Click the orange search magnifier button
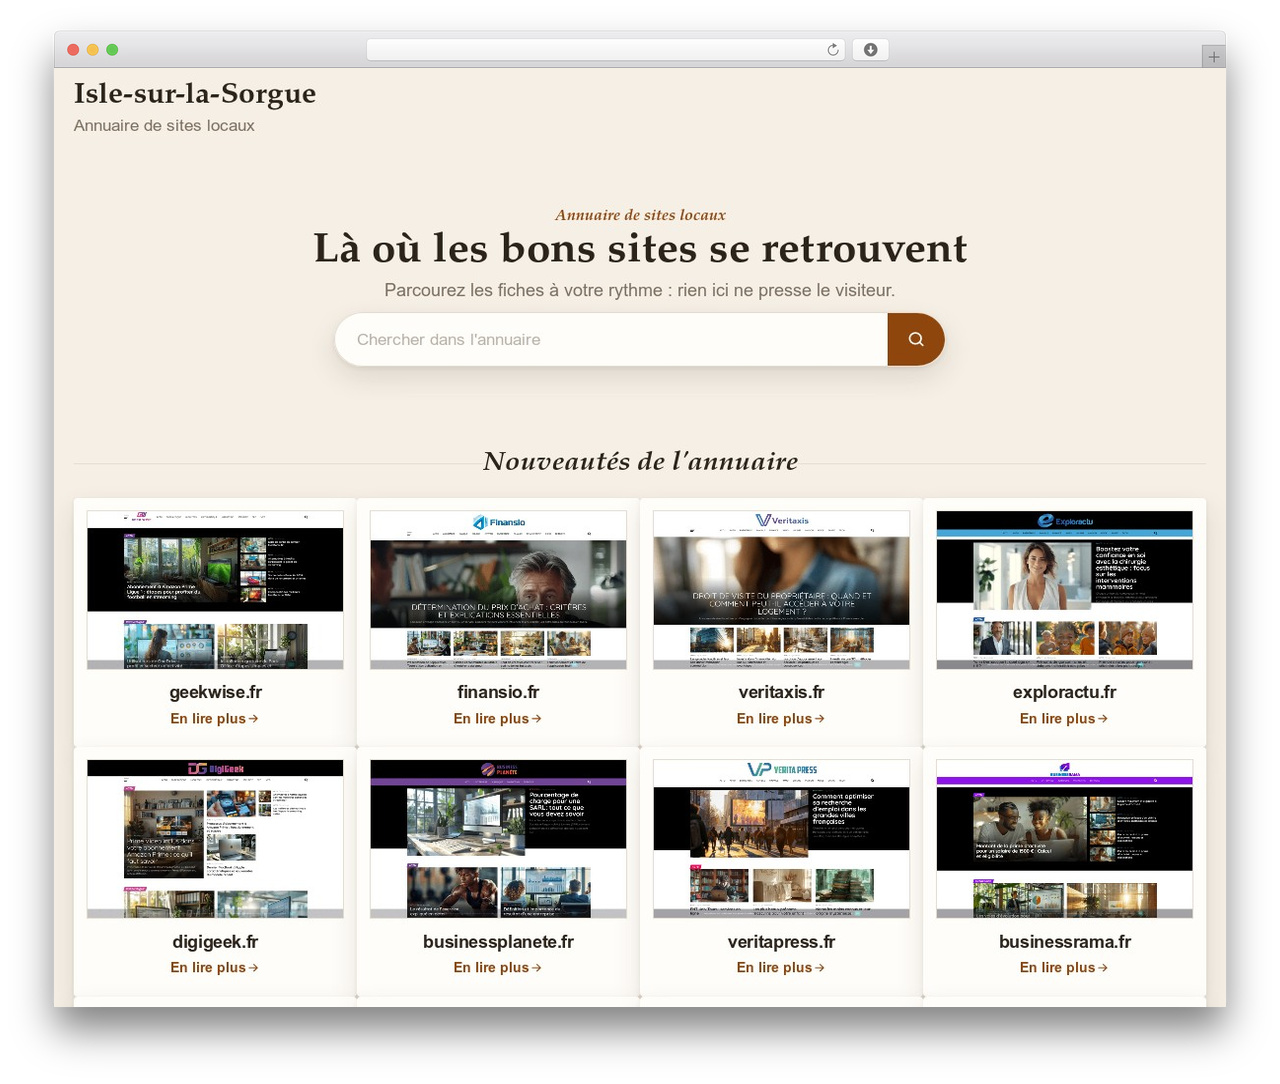This screenshot has width=1280, height=1084. coord(916,339)
